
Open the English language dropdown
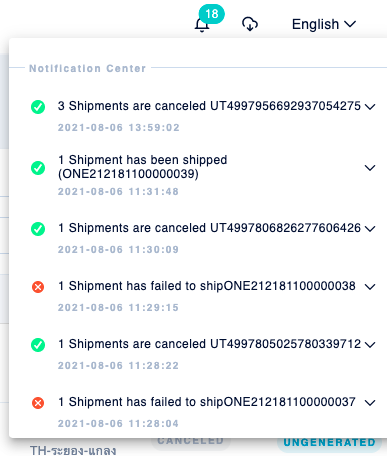(x=324, y=24)
